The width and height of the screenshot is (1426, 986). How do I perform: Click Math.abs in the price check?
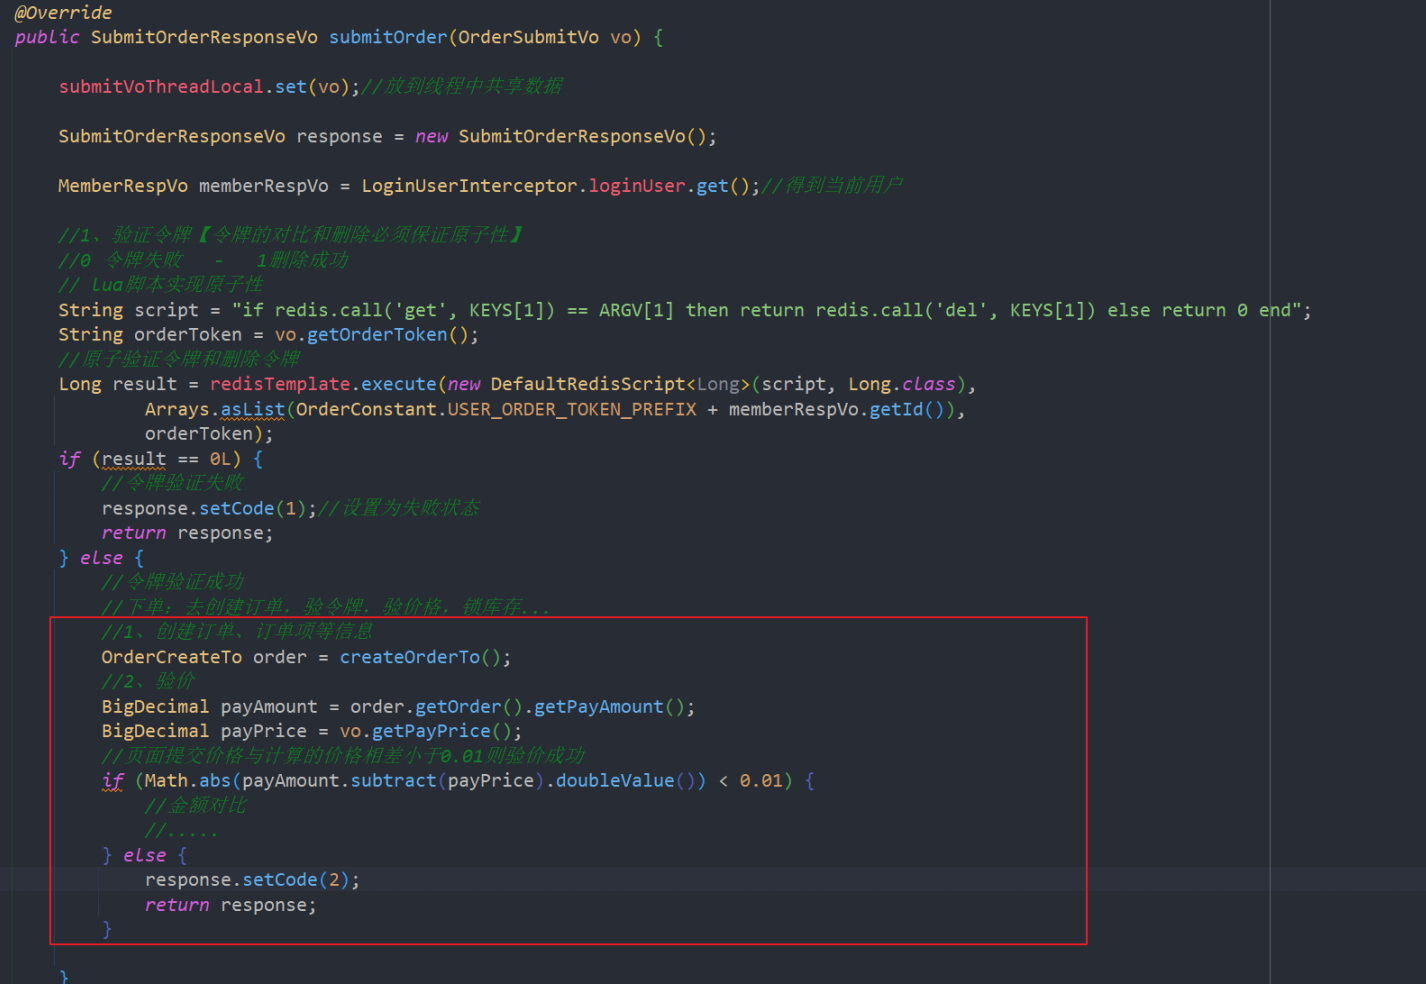187,781
